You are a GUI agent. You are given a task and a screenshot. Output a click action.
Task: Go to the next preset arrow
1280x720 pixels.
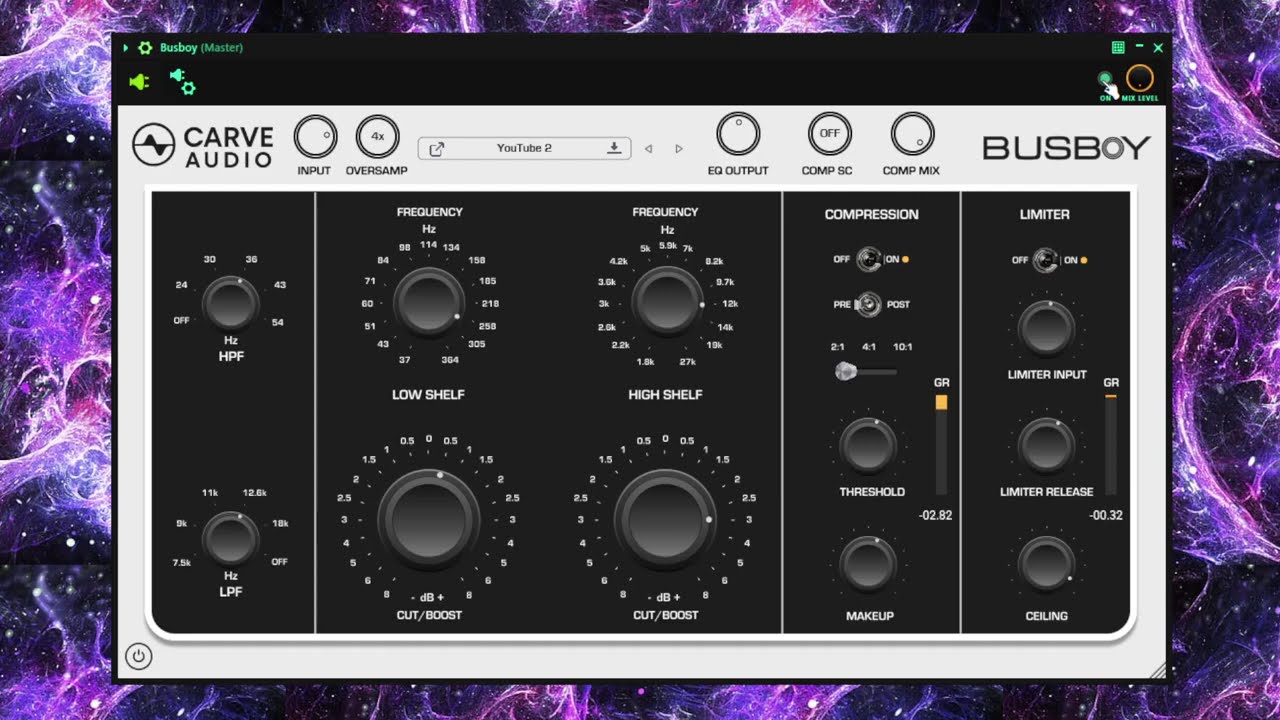click(679, 149)
